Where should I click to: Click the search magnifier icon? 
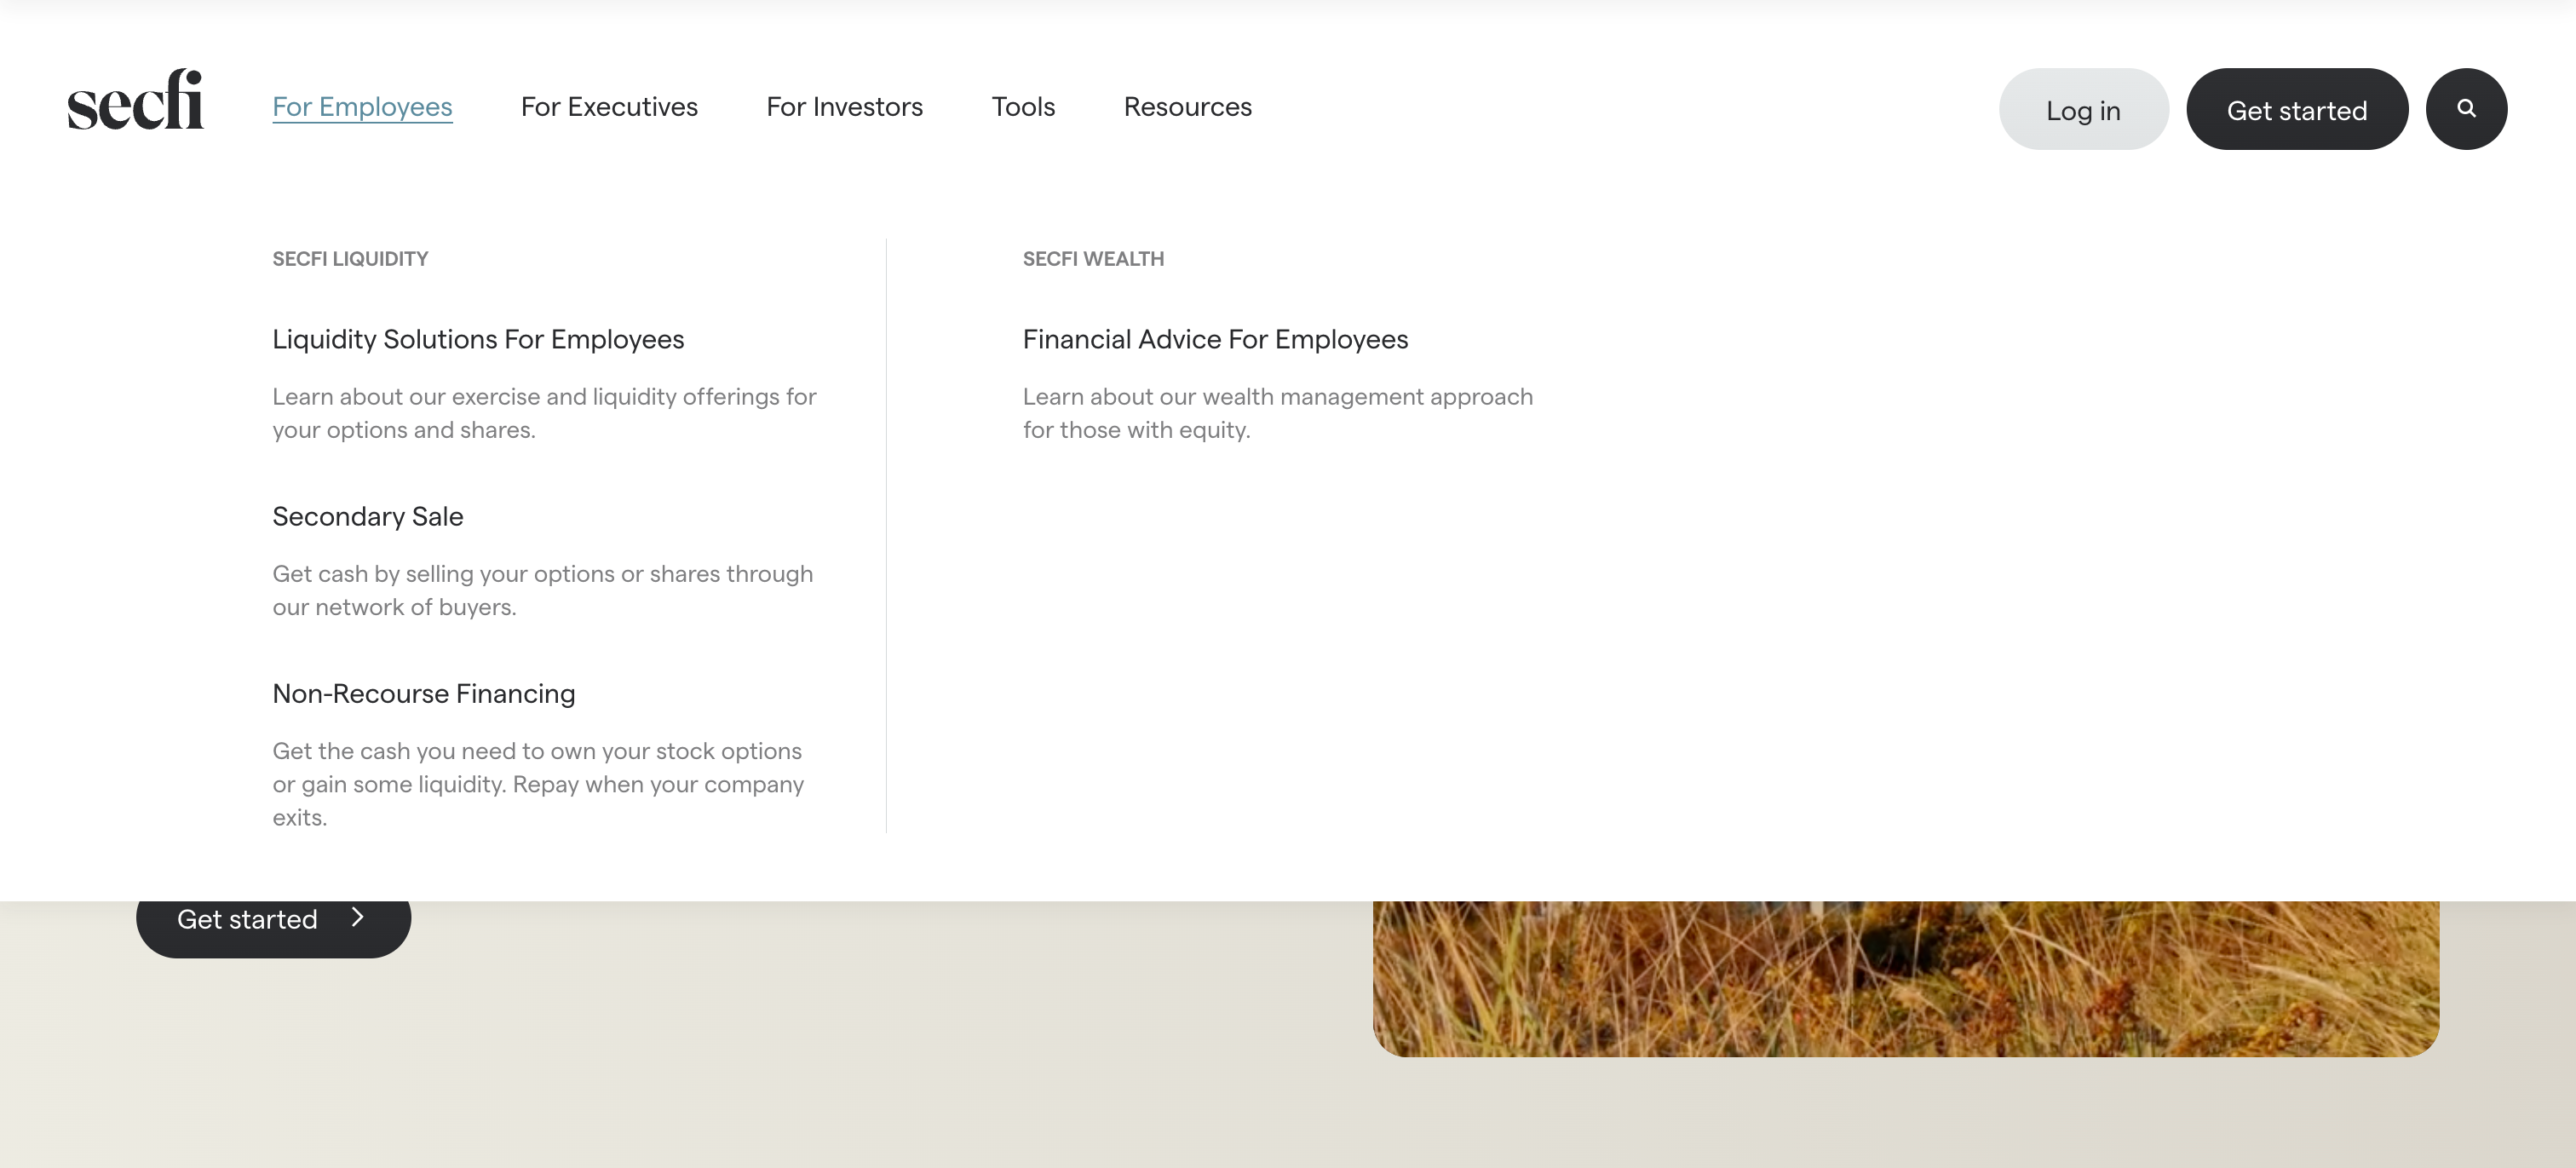[2465, 109]
